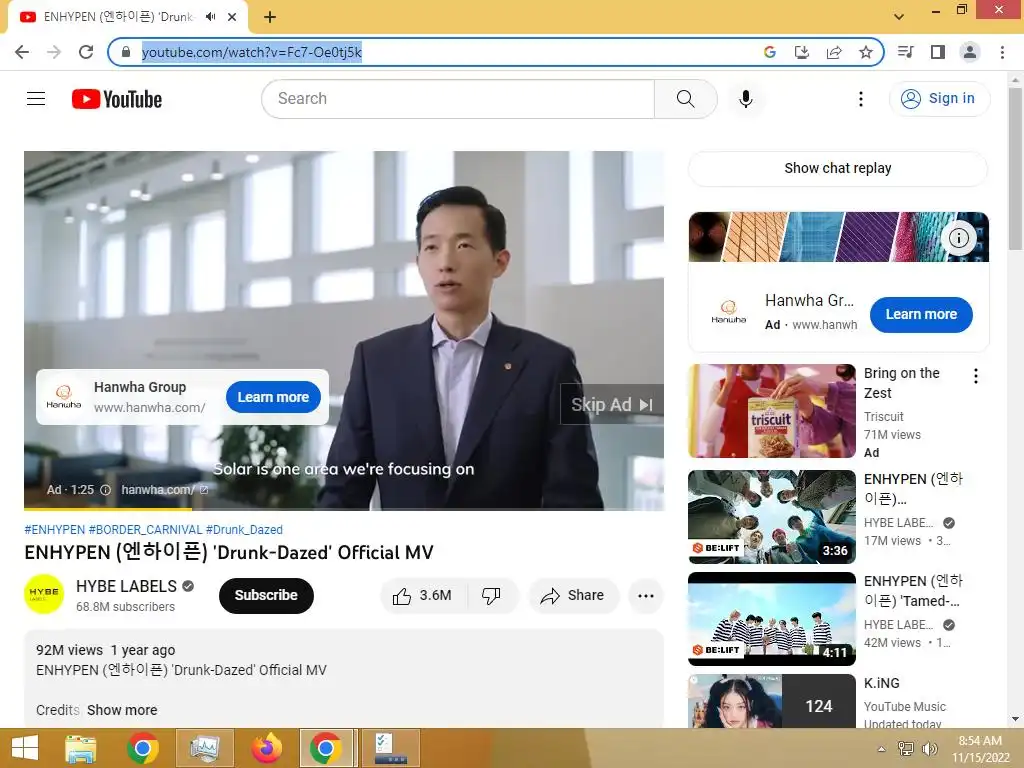
Task: Navigate back in the browser
Action: (22, 52)
